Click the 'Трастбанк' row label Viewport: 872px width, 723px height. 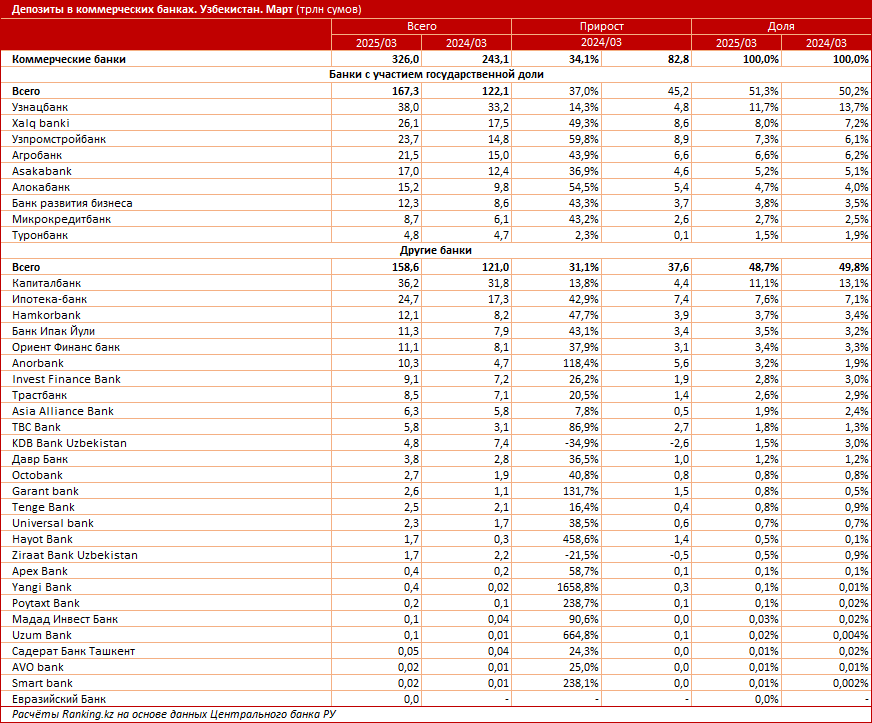[x=39, y=395]
